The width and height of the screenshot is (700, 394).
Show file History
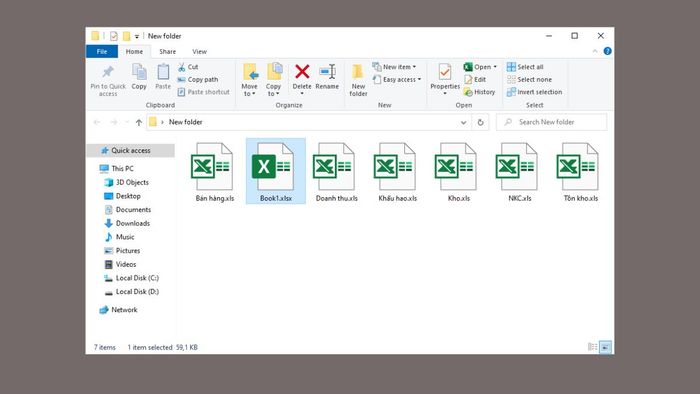coord(479,92)
